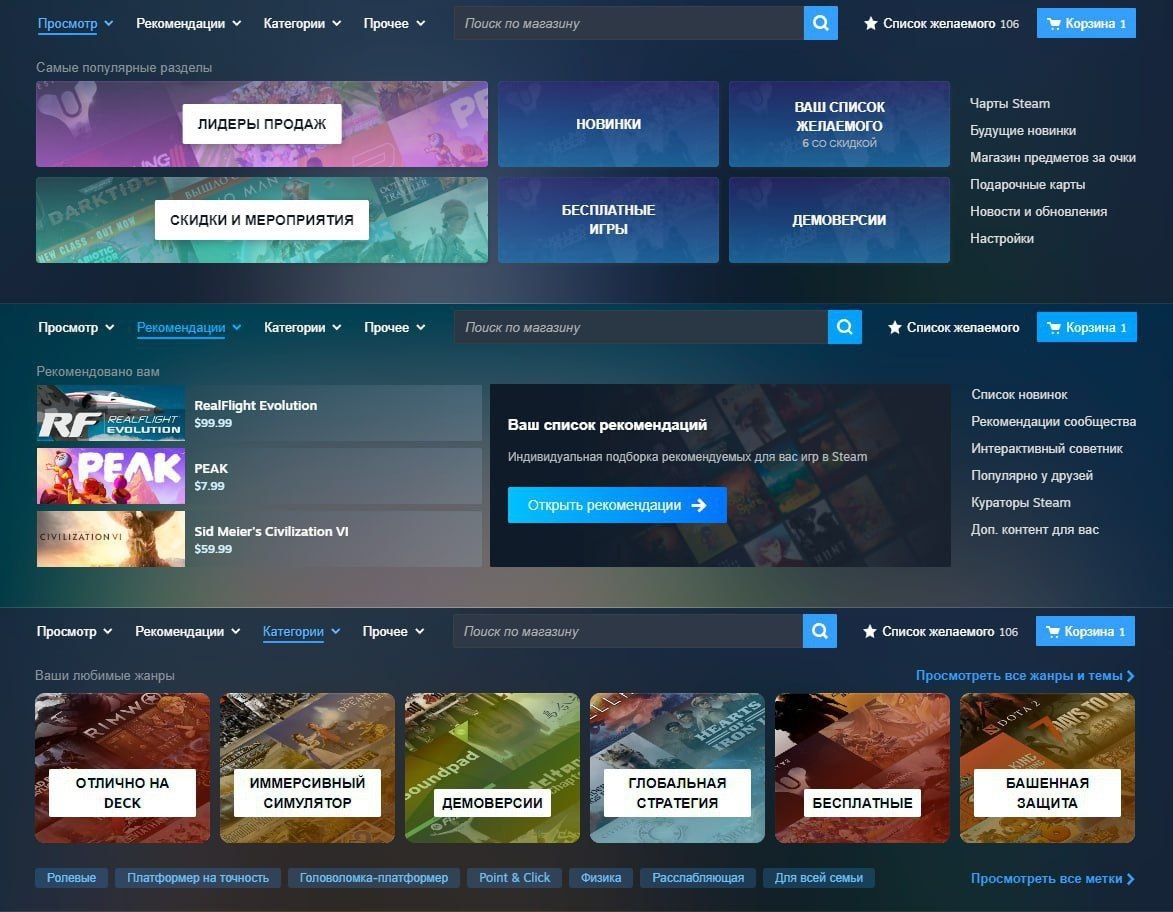1173x912 pixels.
Task: Open the 'Бесплатные игры' tile
Action: tap(608, 220)
